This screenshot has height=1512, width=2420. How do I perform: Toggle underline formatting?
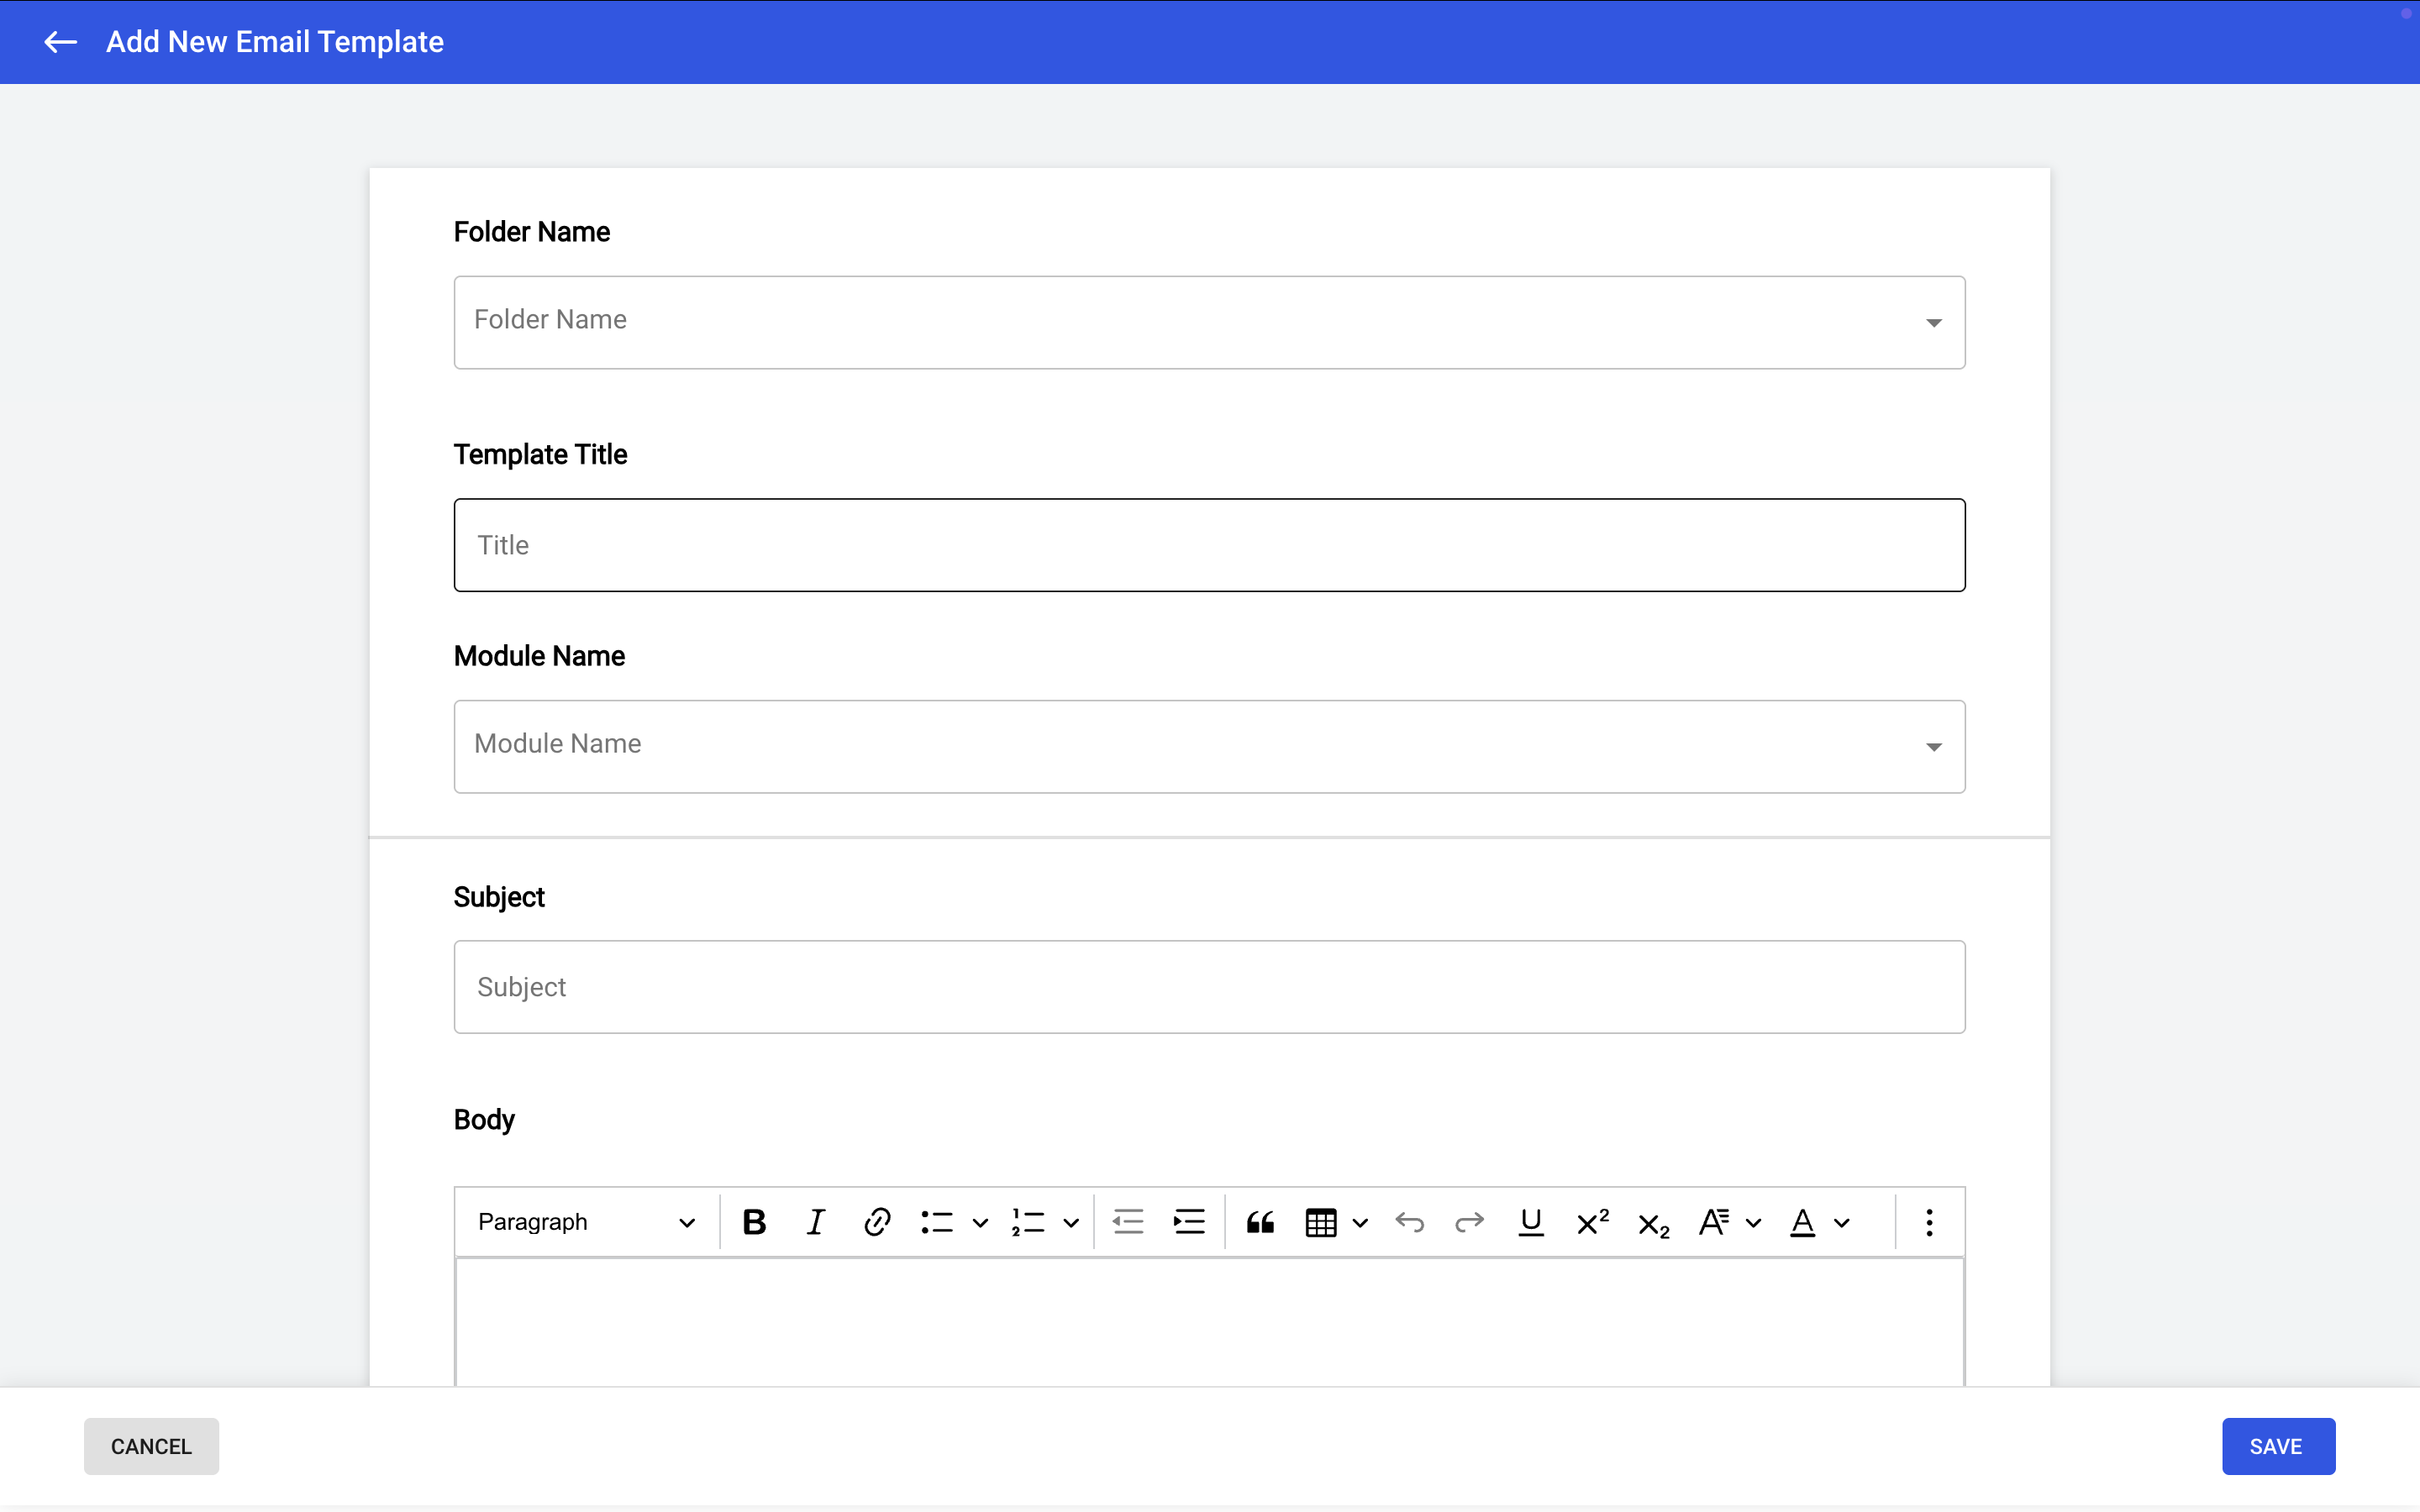point(1530,1222)
